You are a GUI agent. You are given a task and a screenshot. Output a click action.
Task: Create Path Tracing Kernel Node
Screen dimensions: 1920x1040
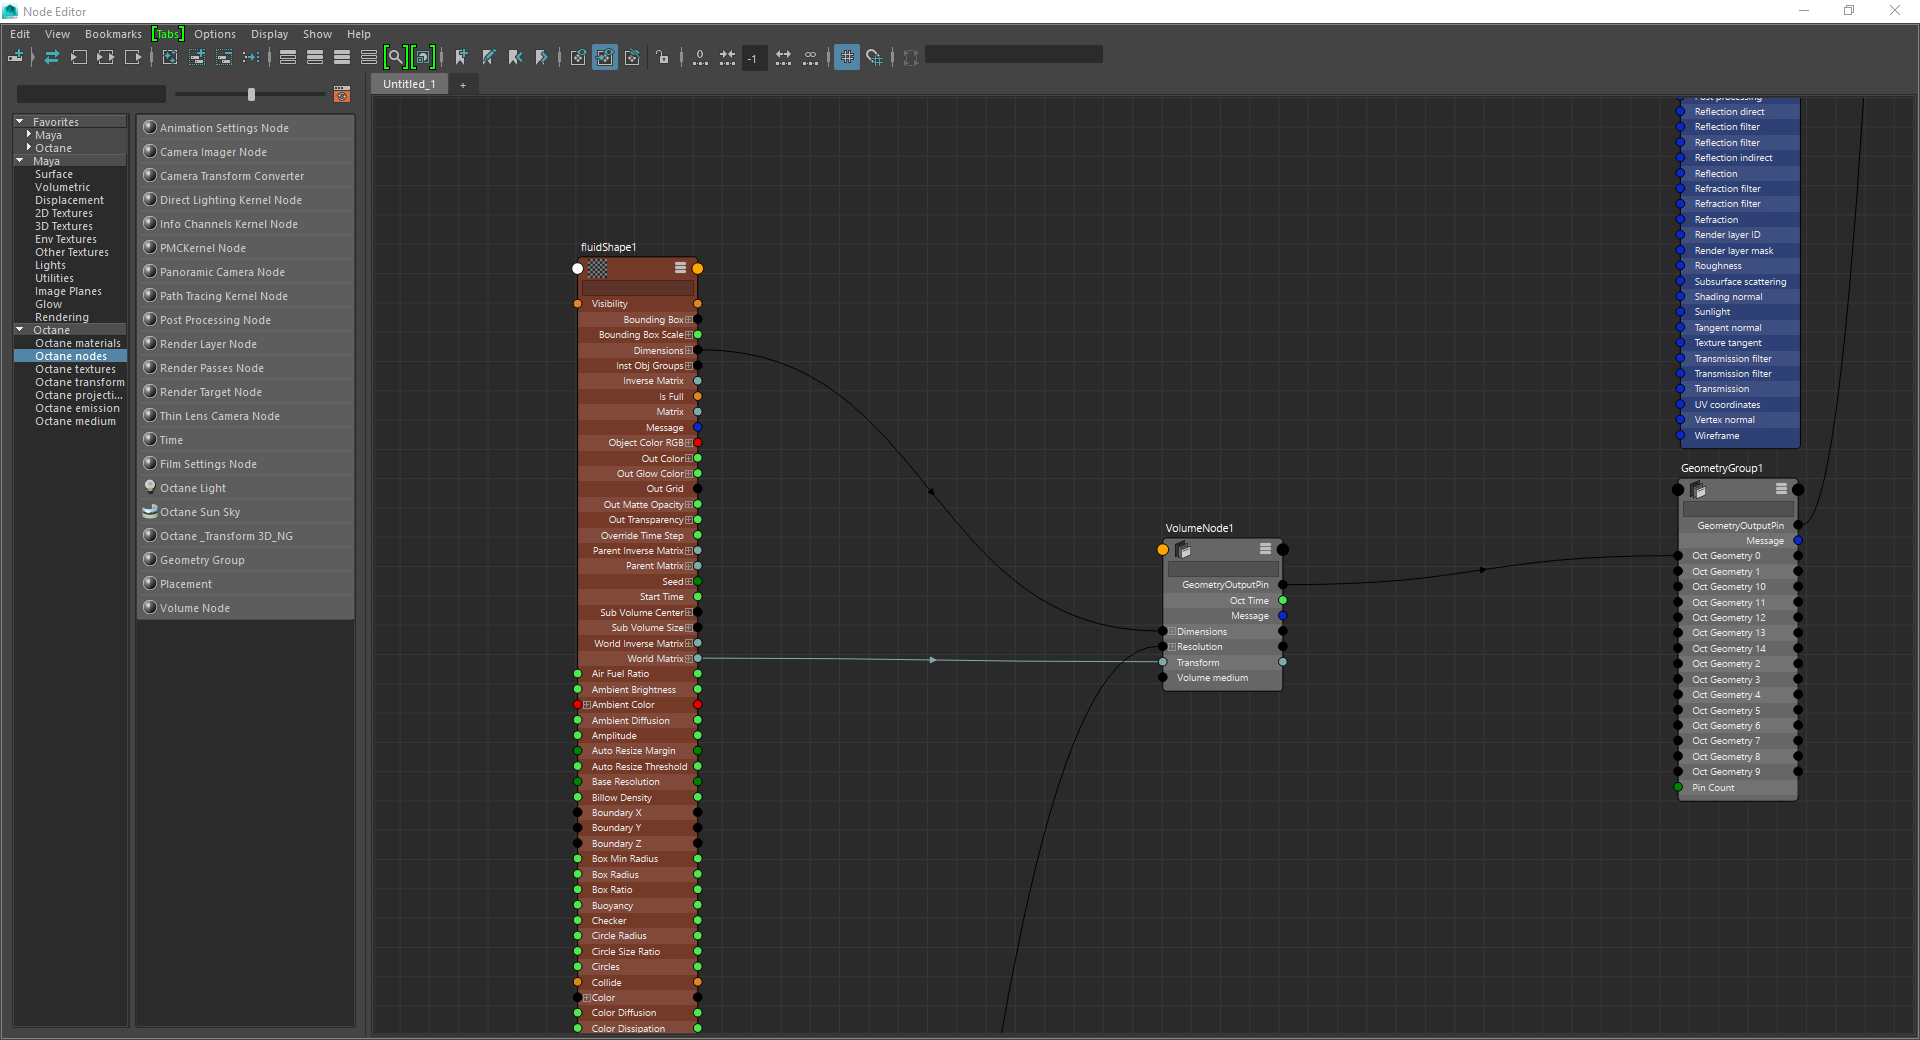click(x=246, y=296)
